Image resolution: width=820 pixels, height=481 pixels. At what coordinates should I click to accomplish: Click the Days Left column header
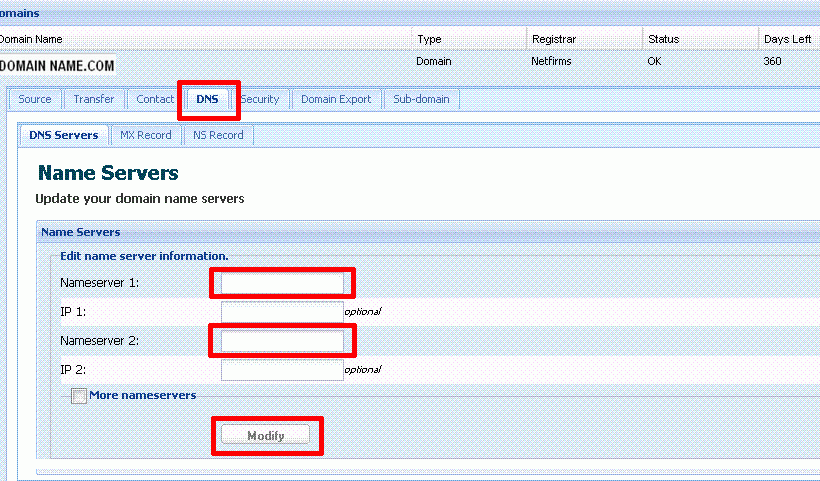[788, 39]
